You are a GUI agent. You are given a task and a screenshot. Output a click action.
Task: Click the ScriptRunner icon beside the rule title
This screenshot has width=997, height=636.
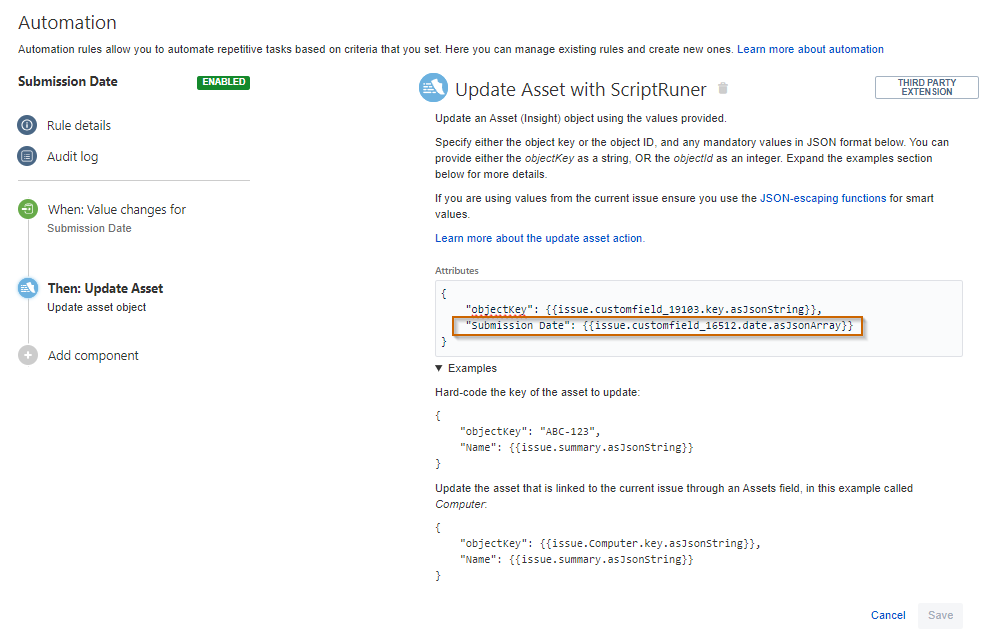tap(432, 87)
